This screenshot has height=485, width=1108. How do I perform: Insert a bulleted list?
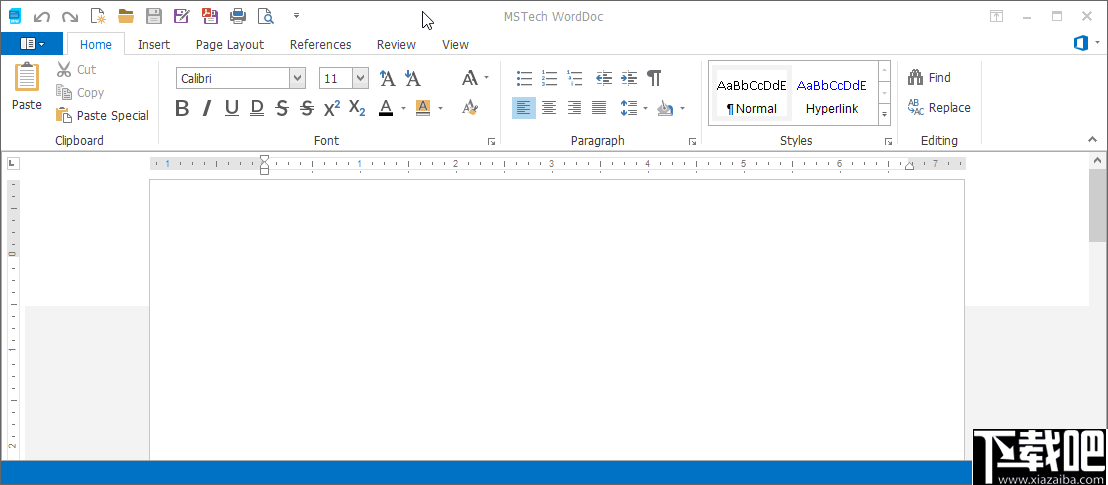pyautogui.click(x=524, y=78)
